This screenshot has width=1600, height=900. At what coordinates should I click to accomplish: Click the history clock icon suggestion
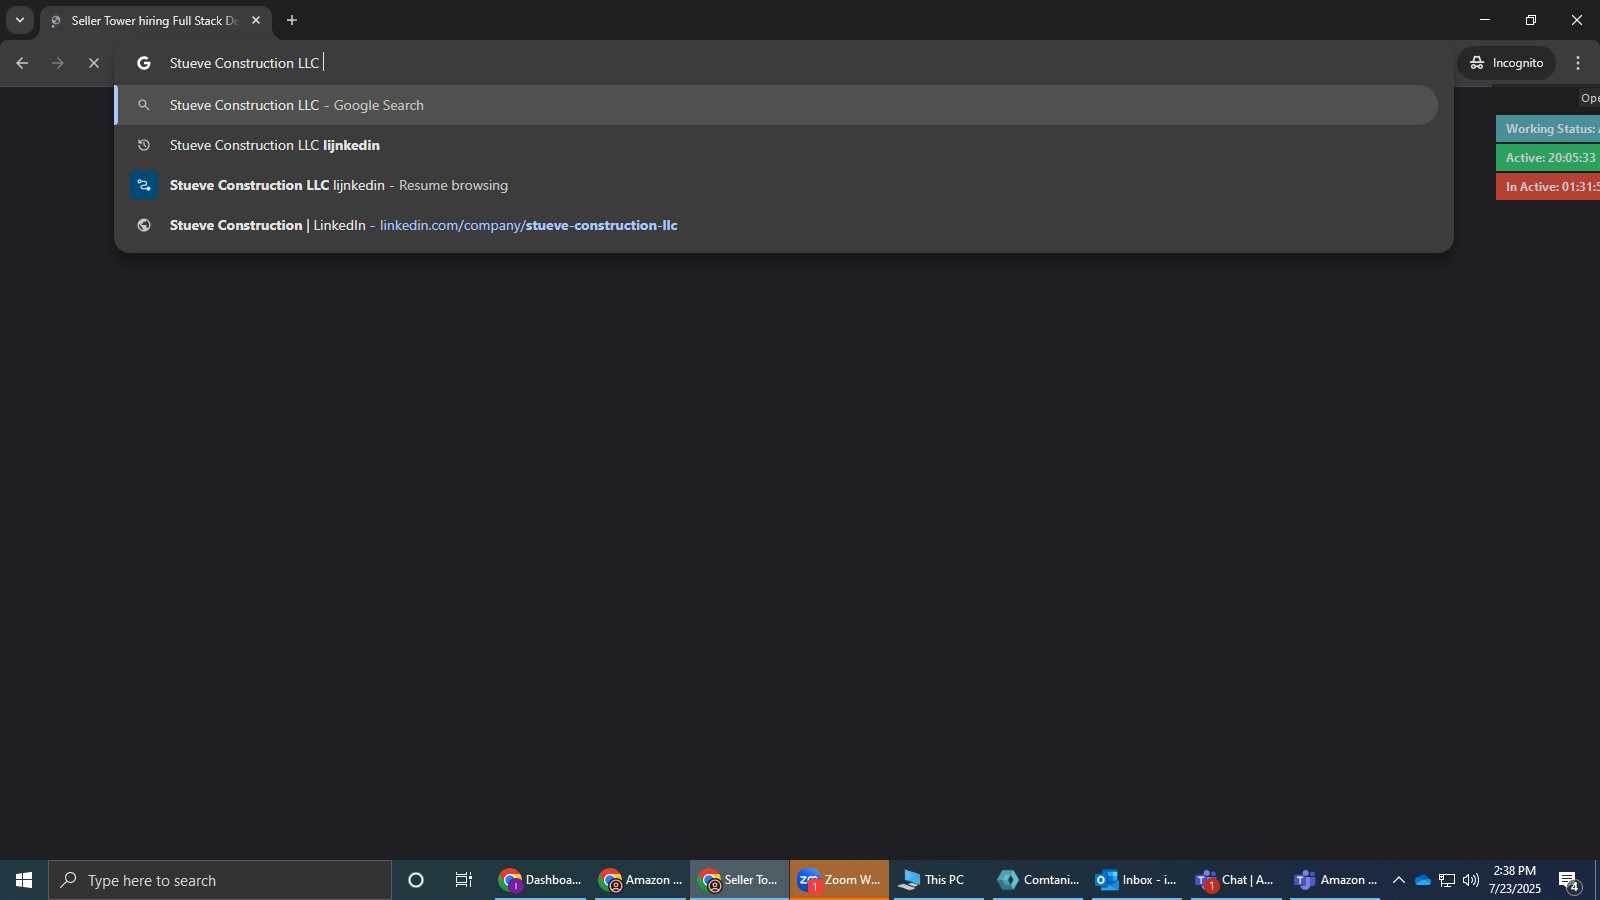click(144, 145)
